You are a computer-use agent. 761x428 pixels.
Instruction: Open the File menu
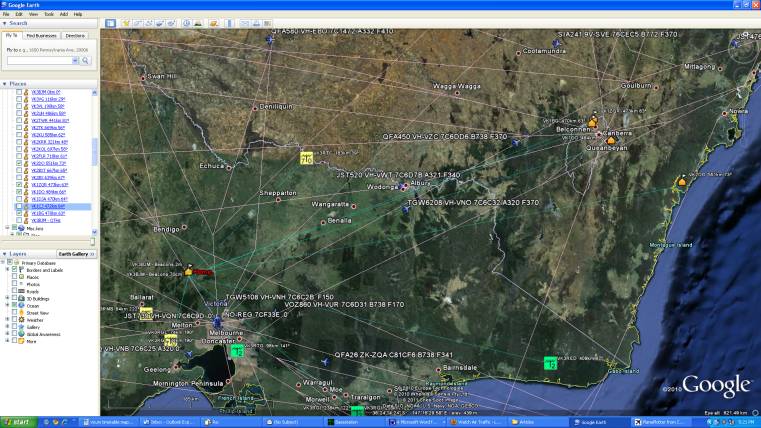coord(6,14)
